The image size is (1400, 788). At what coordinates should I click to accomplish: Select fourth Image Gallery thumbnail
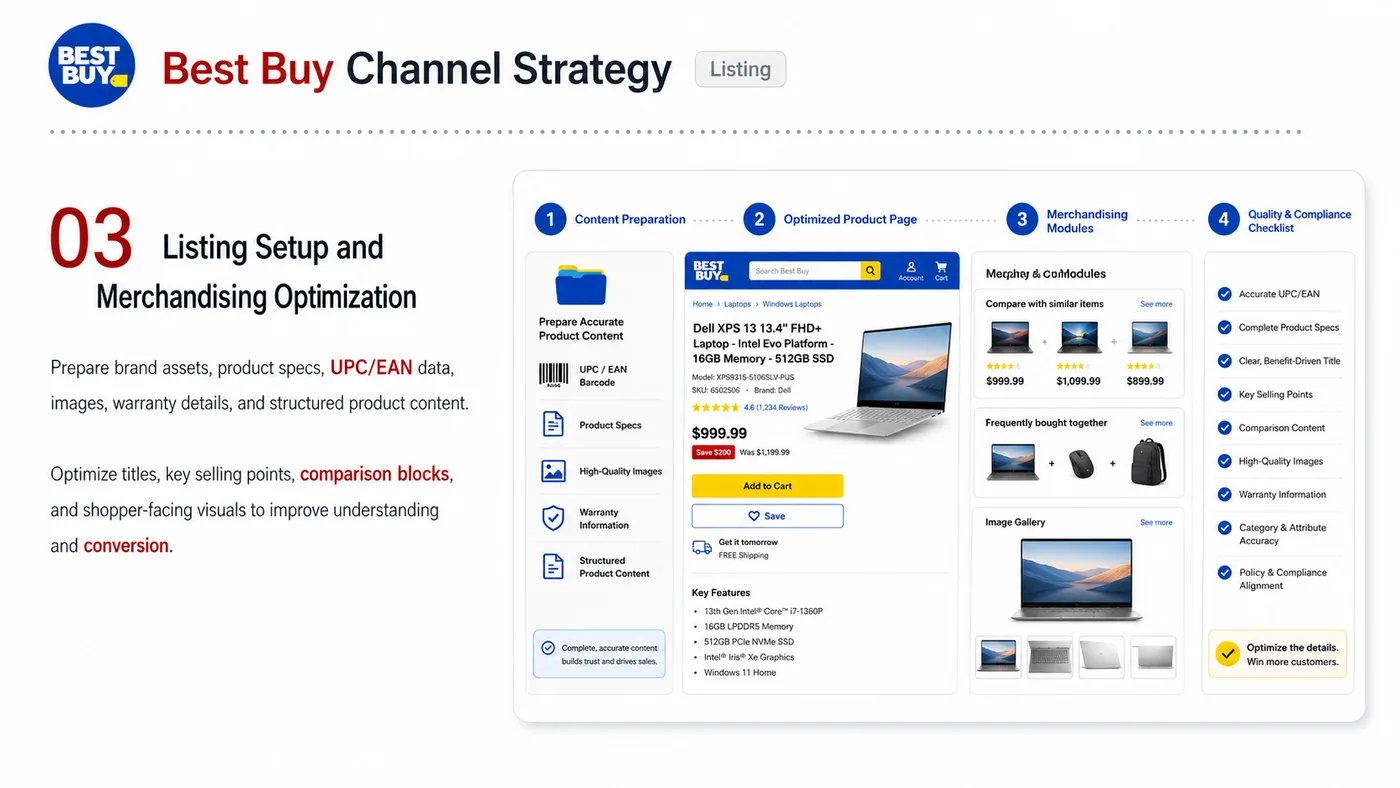tap(1154, 657)
